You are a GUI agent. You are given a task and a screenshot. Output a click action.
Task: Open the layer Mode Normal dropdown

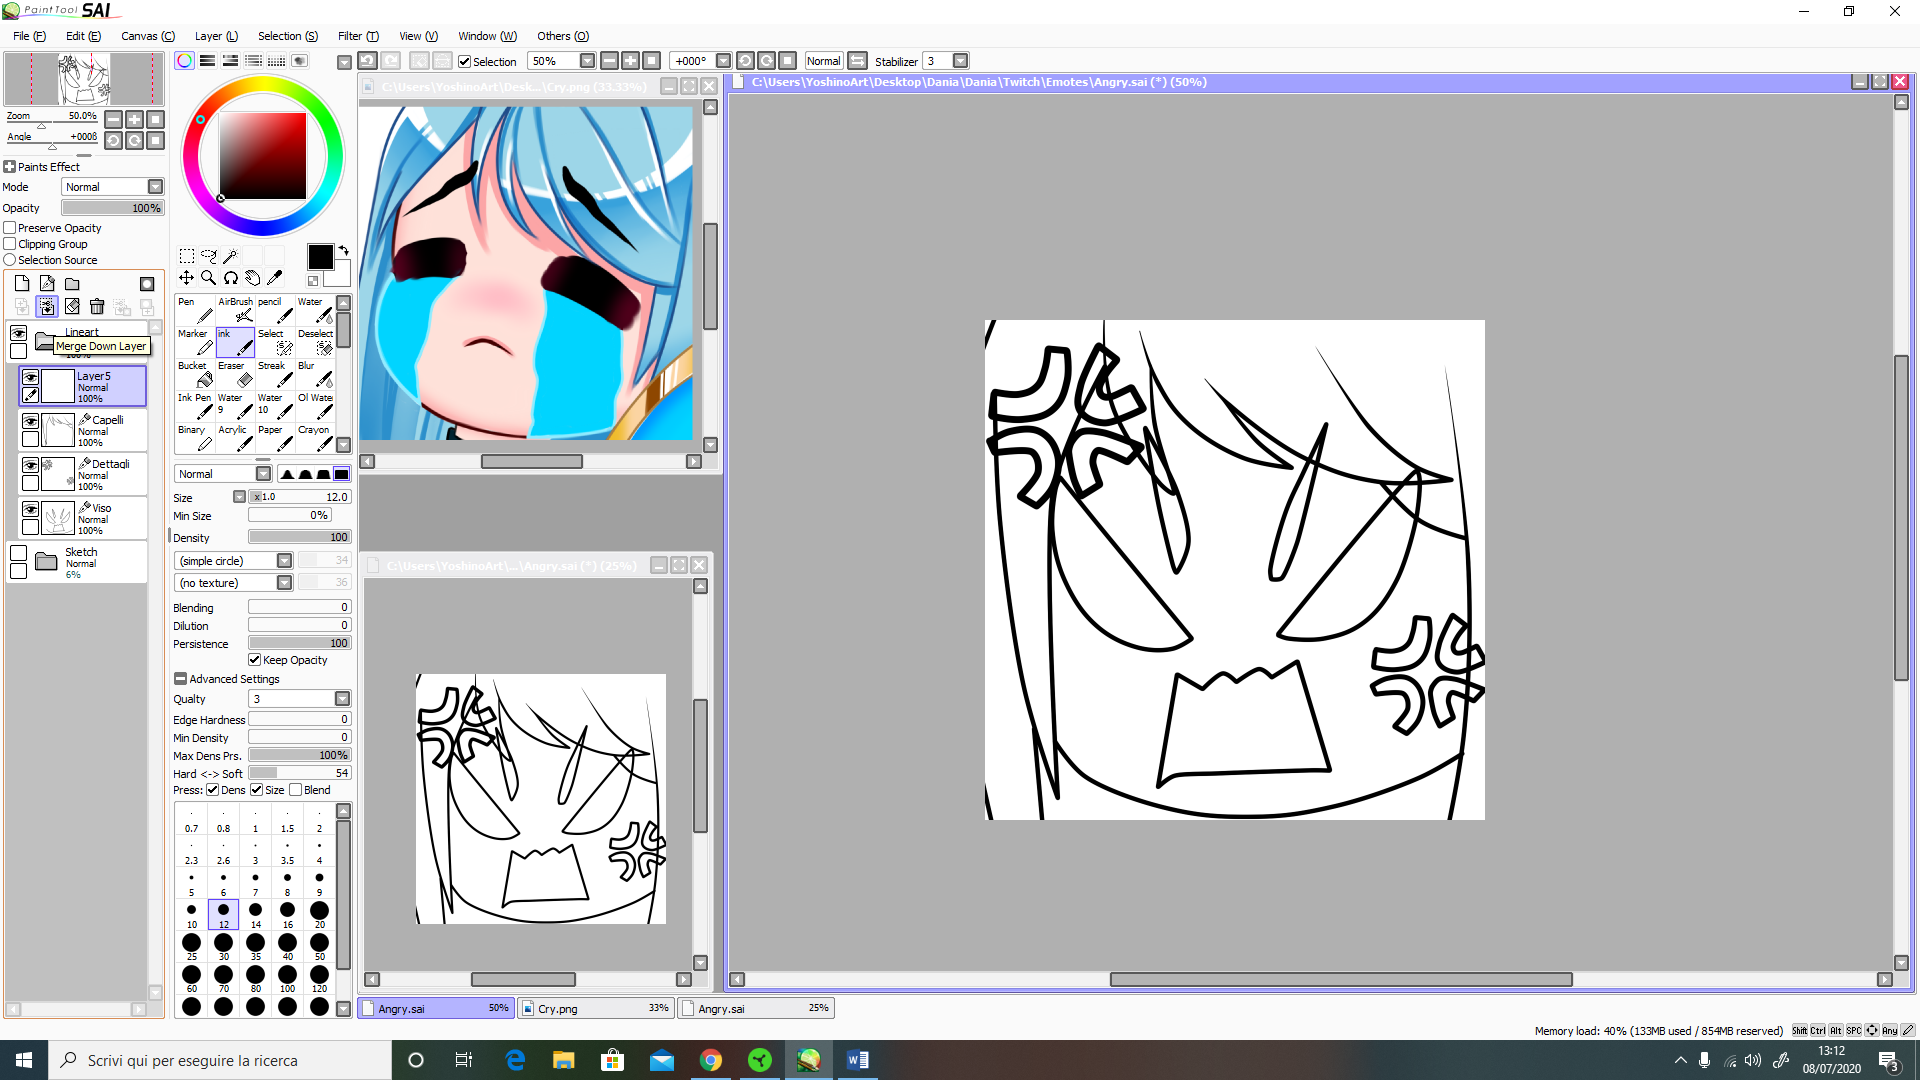point(113,187)
